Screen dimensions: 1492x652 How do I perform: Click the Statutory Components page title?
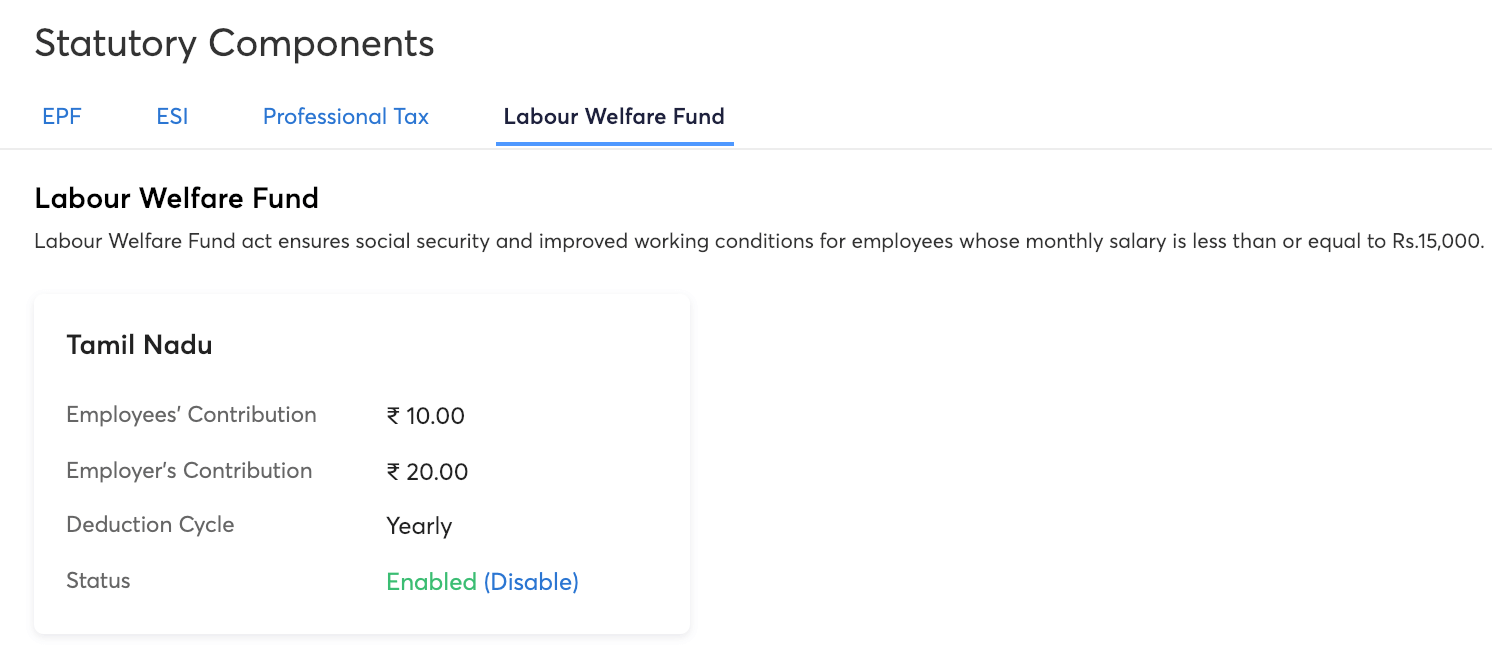click(234, 44)
